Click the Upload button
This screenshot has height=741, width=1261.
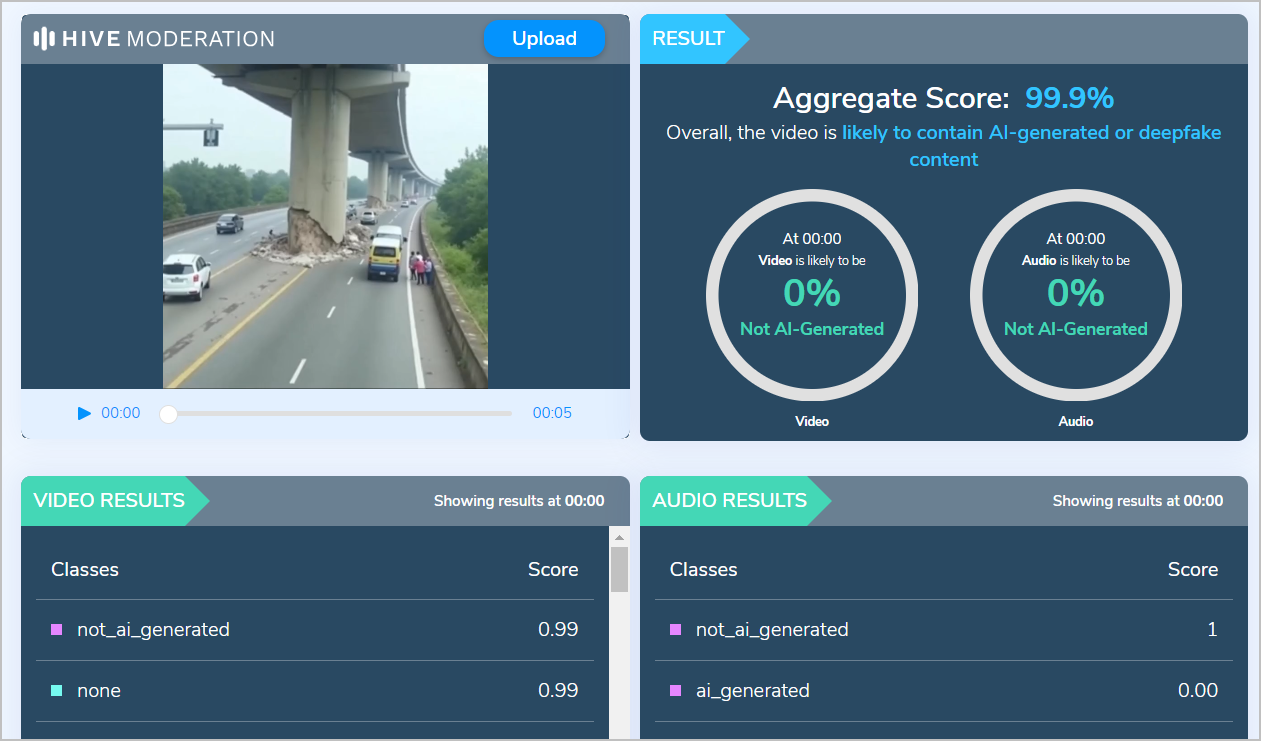click(x=544, y=39)
